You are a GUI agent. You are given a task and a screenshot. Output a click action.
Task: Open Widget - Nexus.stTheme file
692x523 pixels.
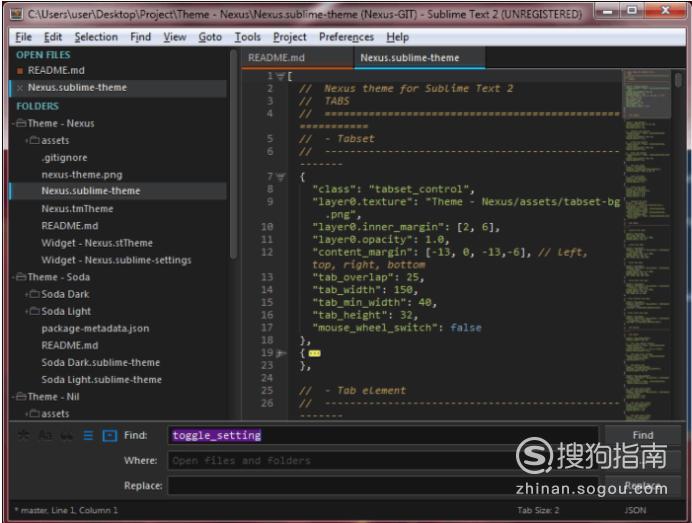tap(97, 243)
